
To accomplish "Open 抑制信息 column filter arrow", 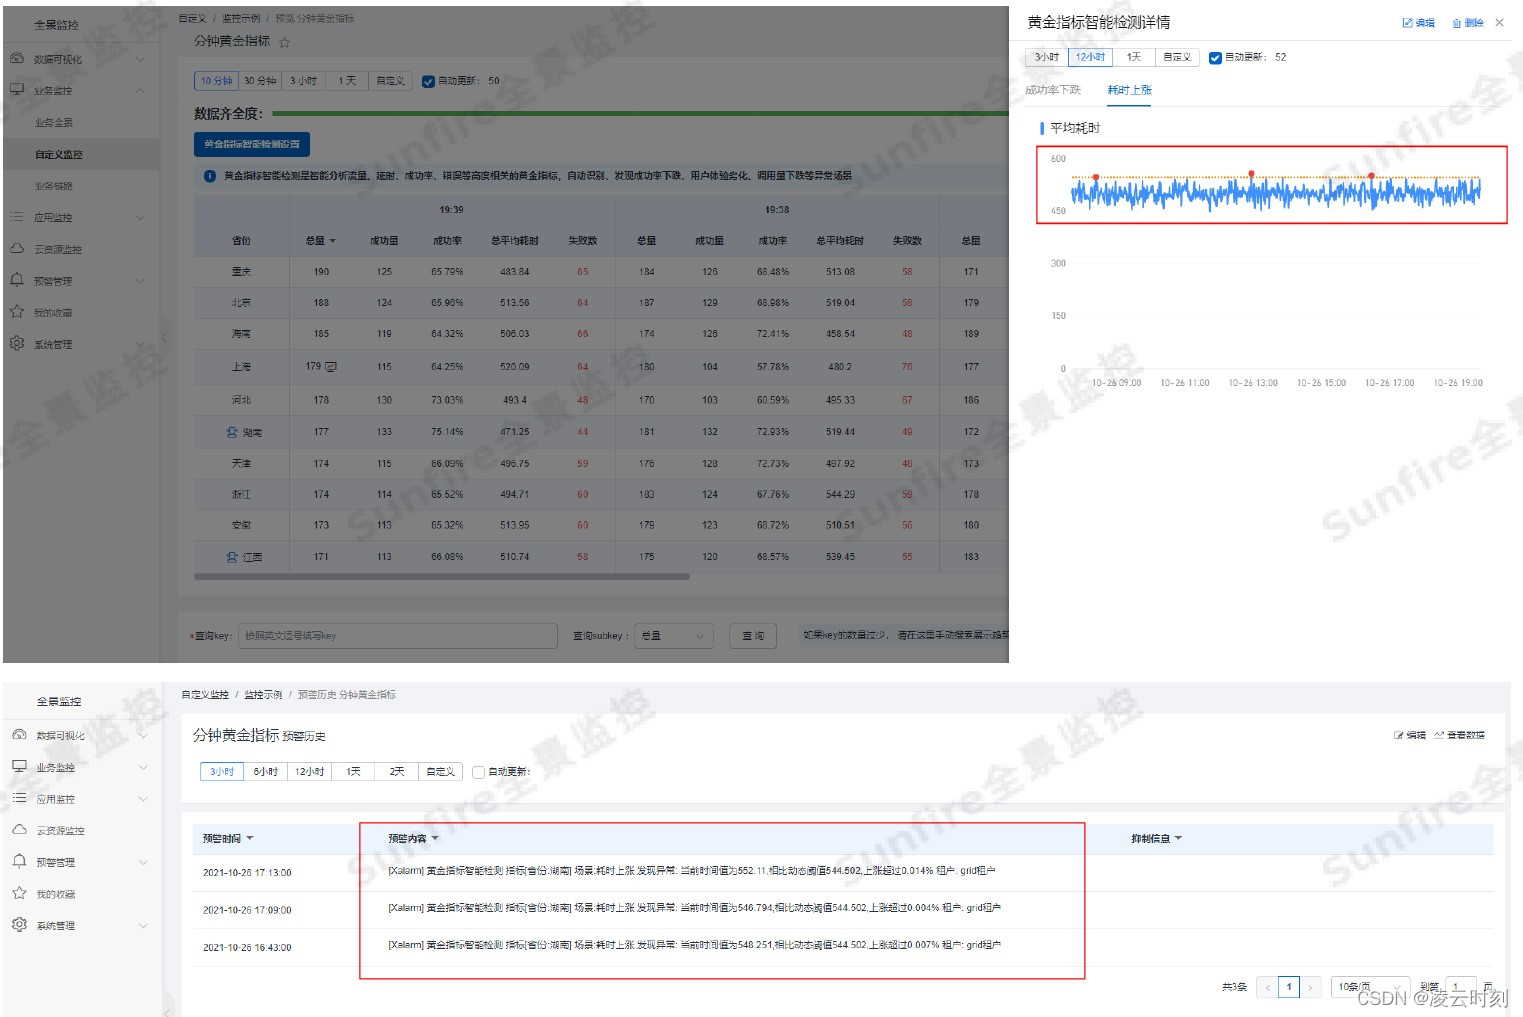I will pos(1178,838).
